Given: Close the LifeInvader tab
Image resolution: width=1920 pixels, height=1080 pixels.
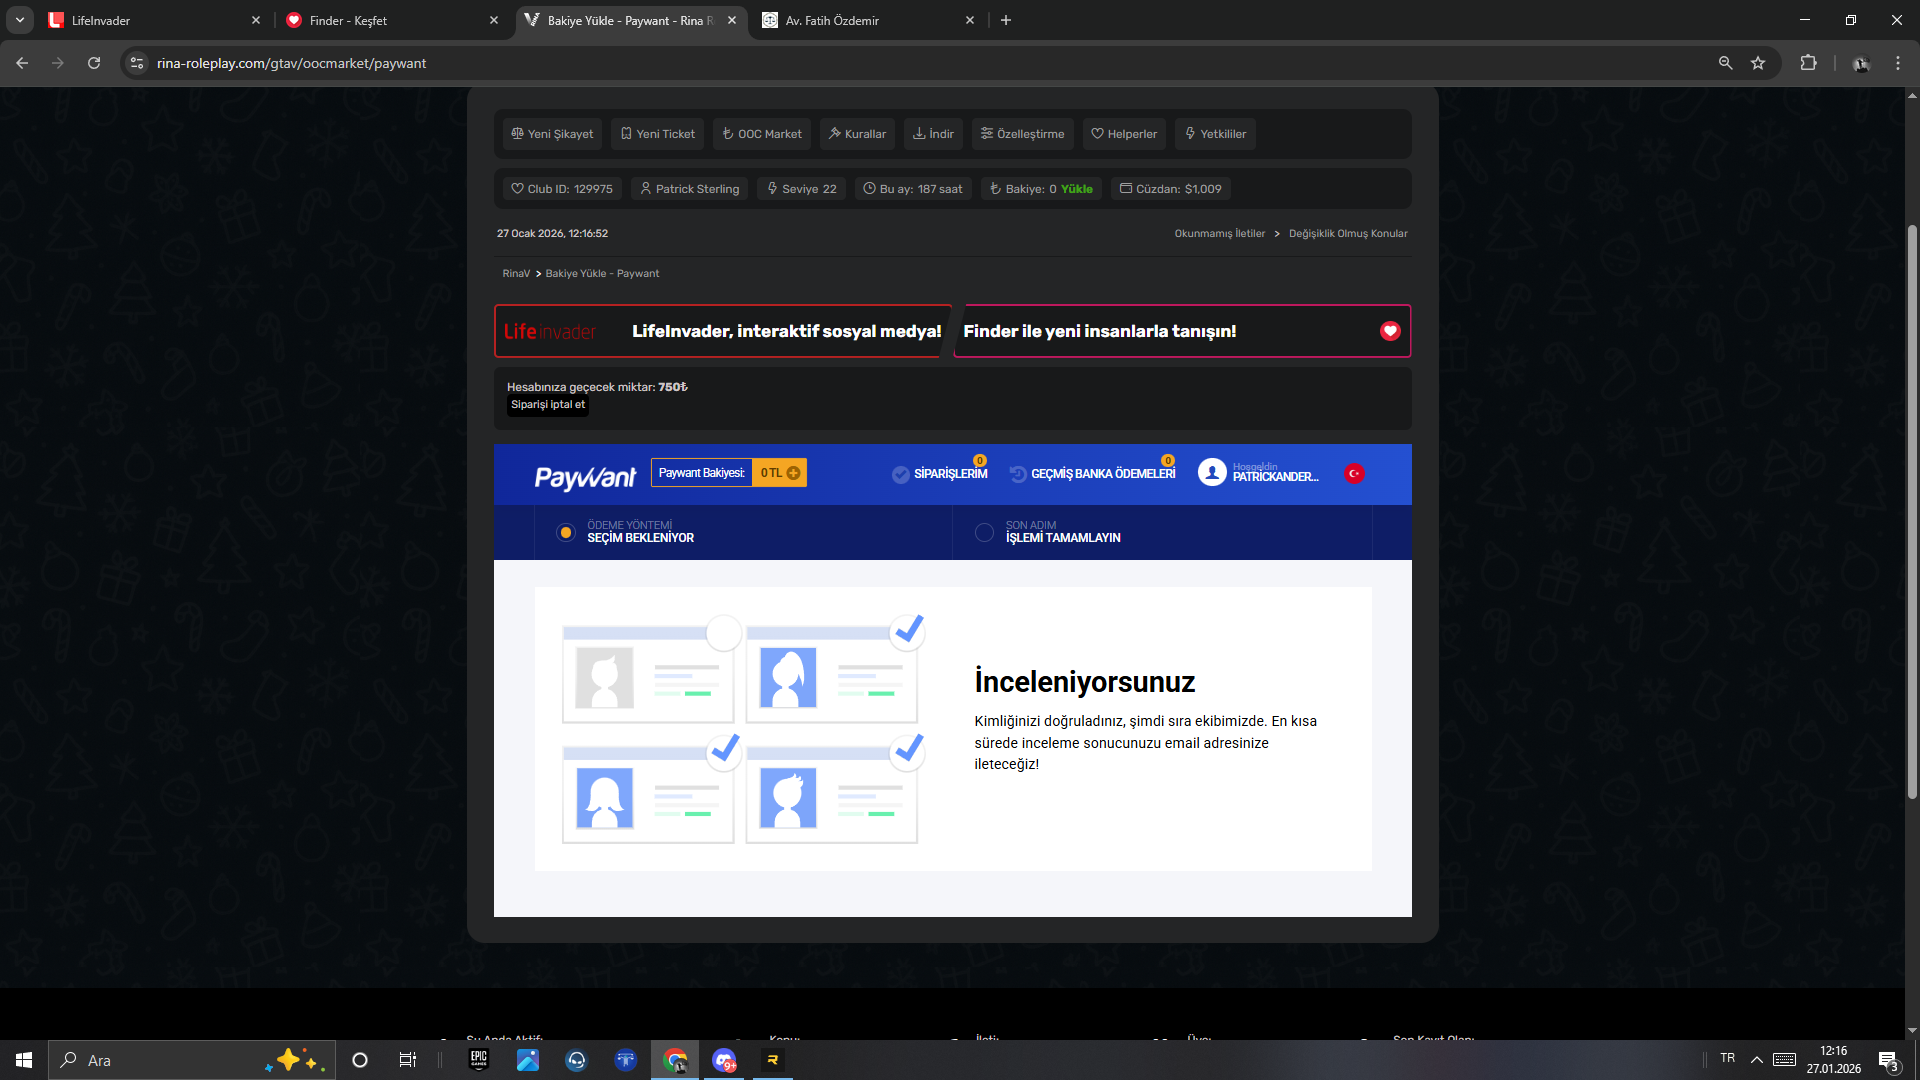Looking at the screenshot, I should pos(256,20).
